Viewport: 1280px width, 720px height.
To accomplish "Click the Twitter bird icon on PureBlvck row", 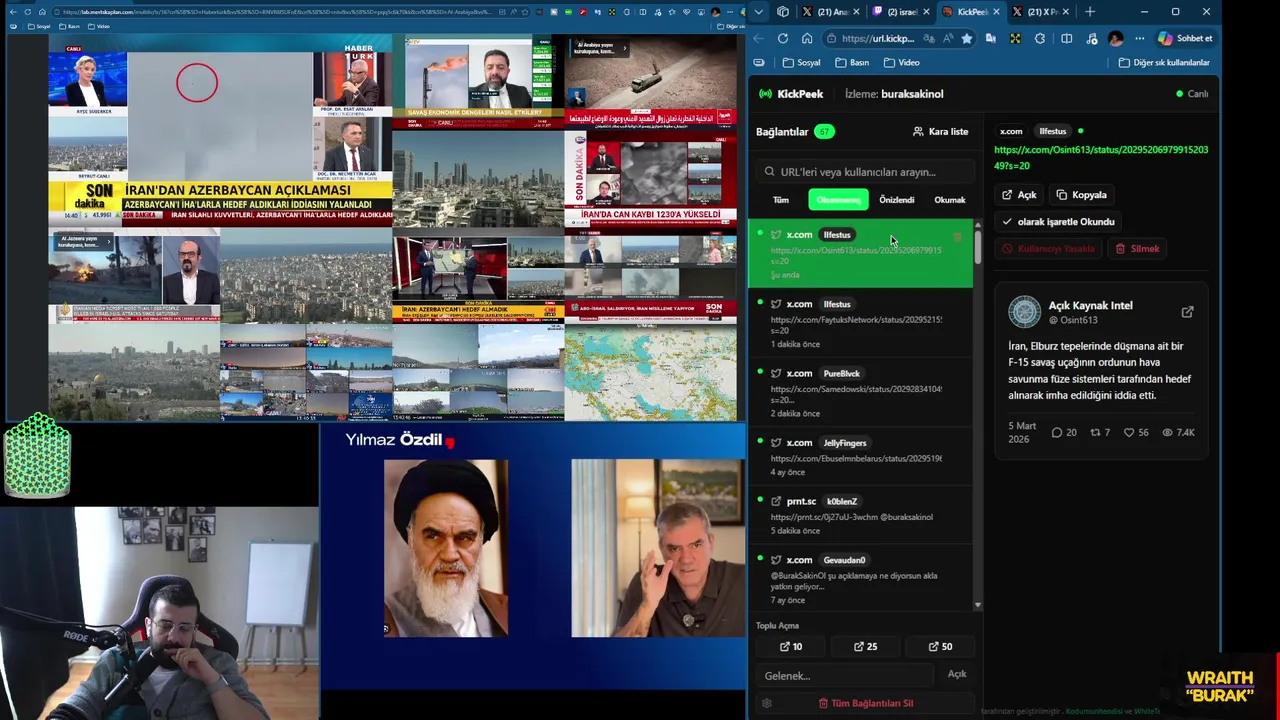I will 776,373.
